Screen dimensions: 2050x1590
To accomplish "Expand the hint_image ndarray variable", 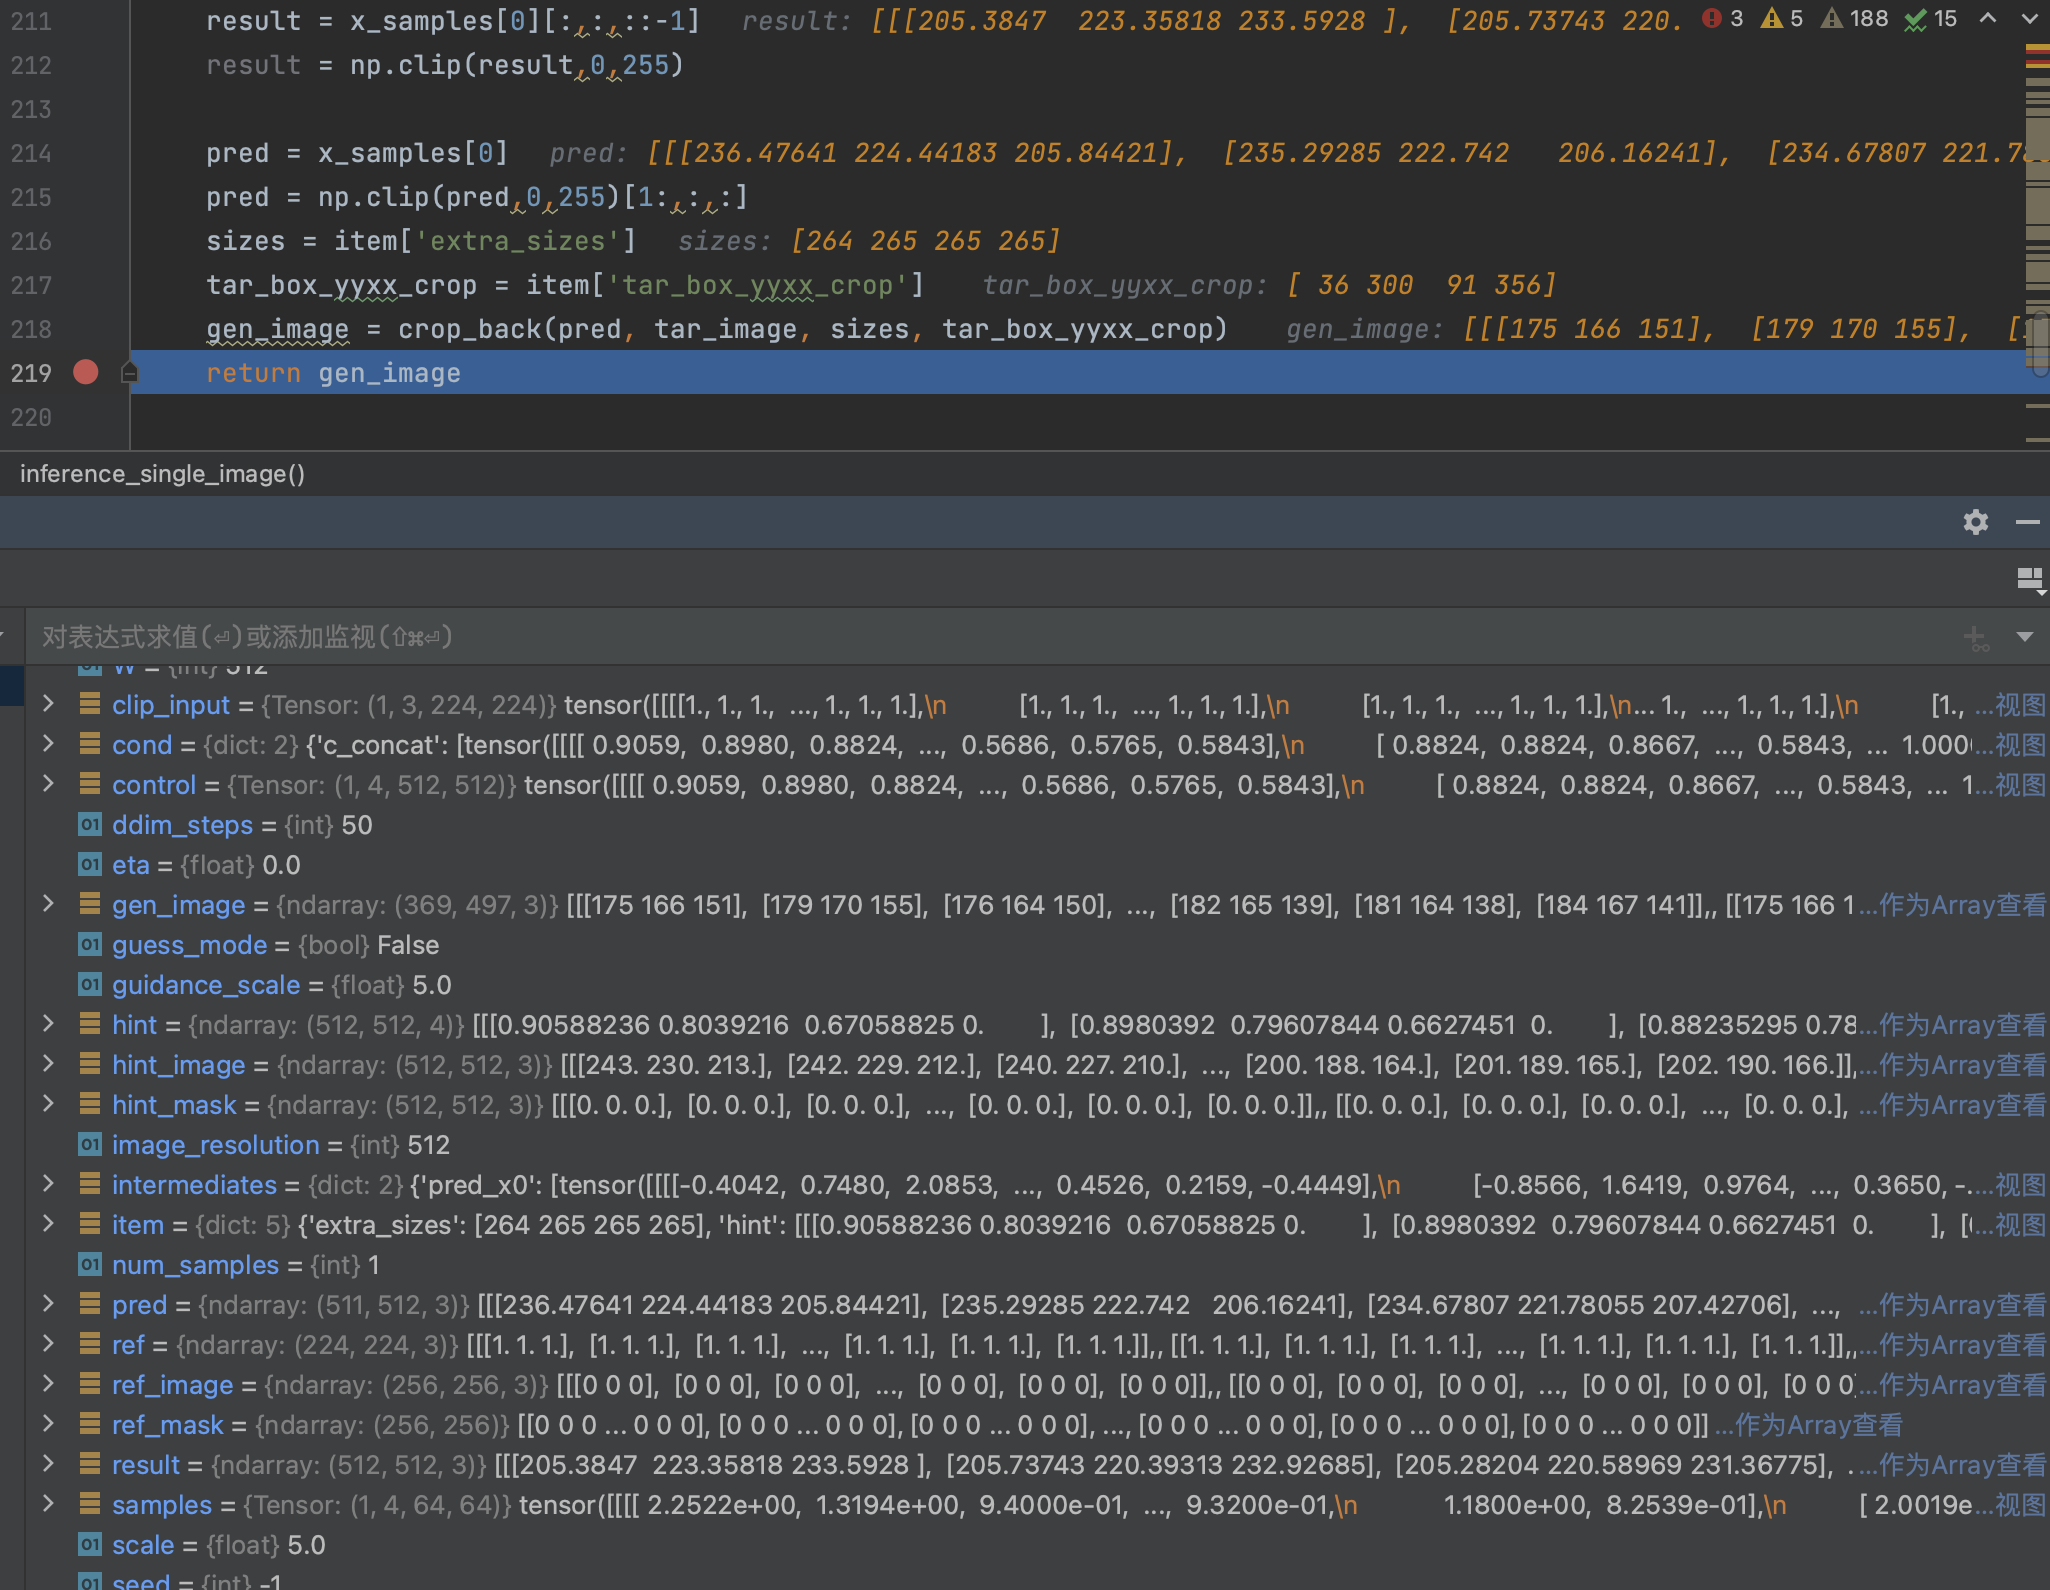I will coord(47,1064).
